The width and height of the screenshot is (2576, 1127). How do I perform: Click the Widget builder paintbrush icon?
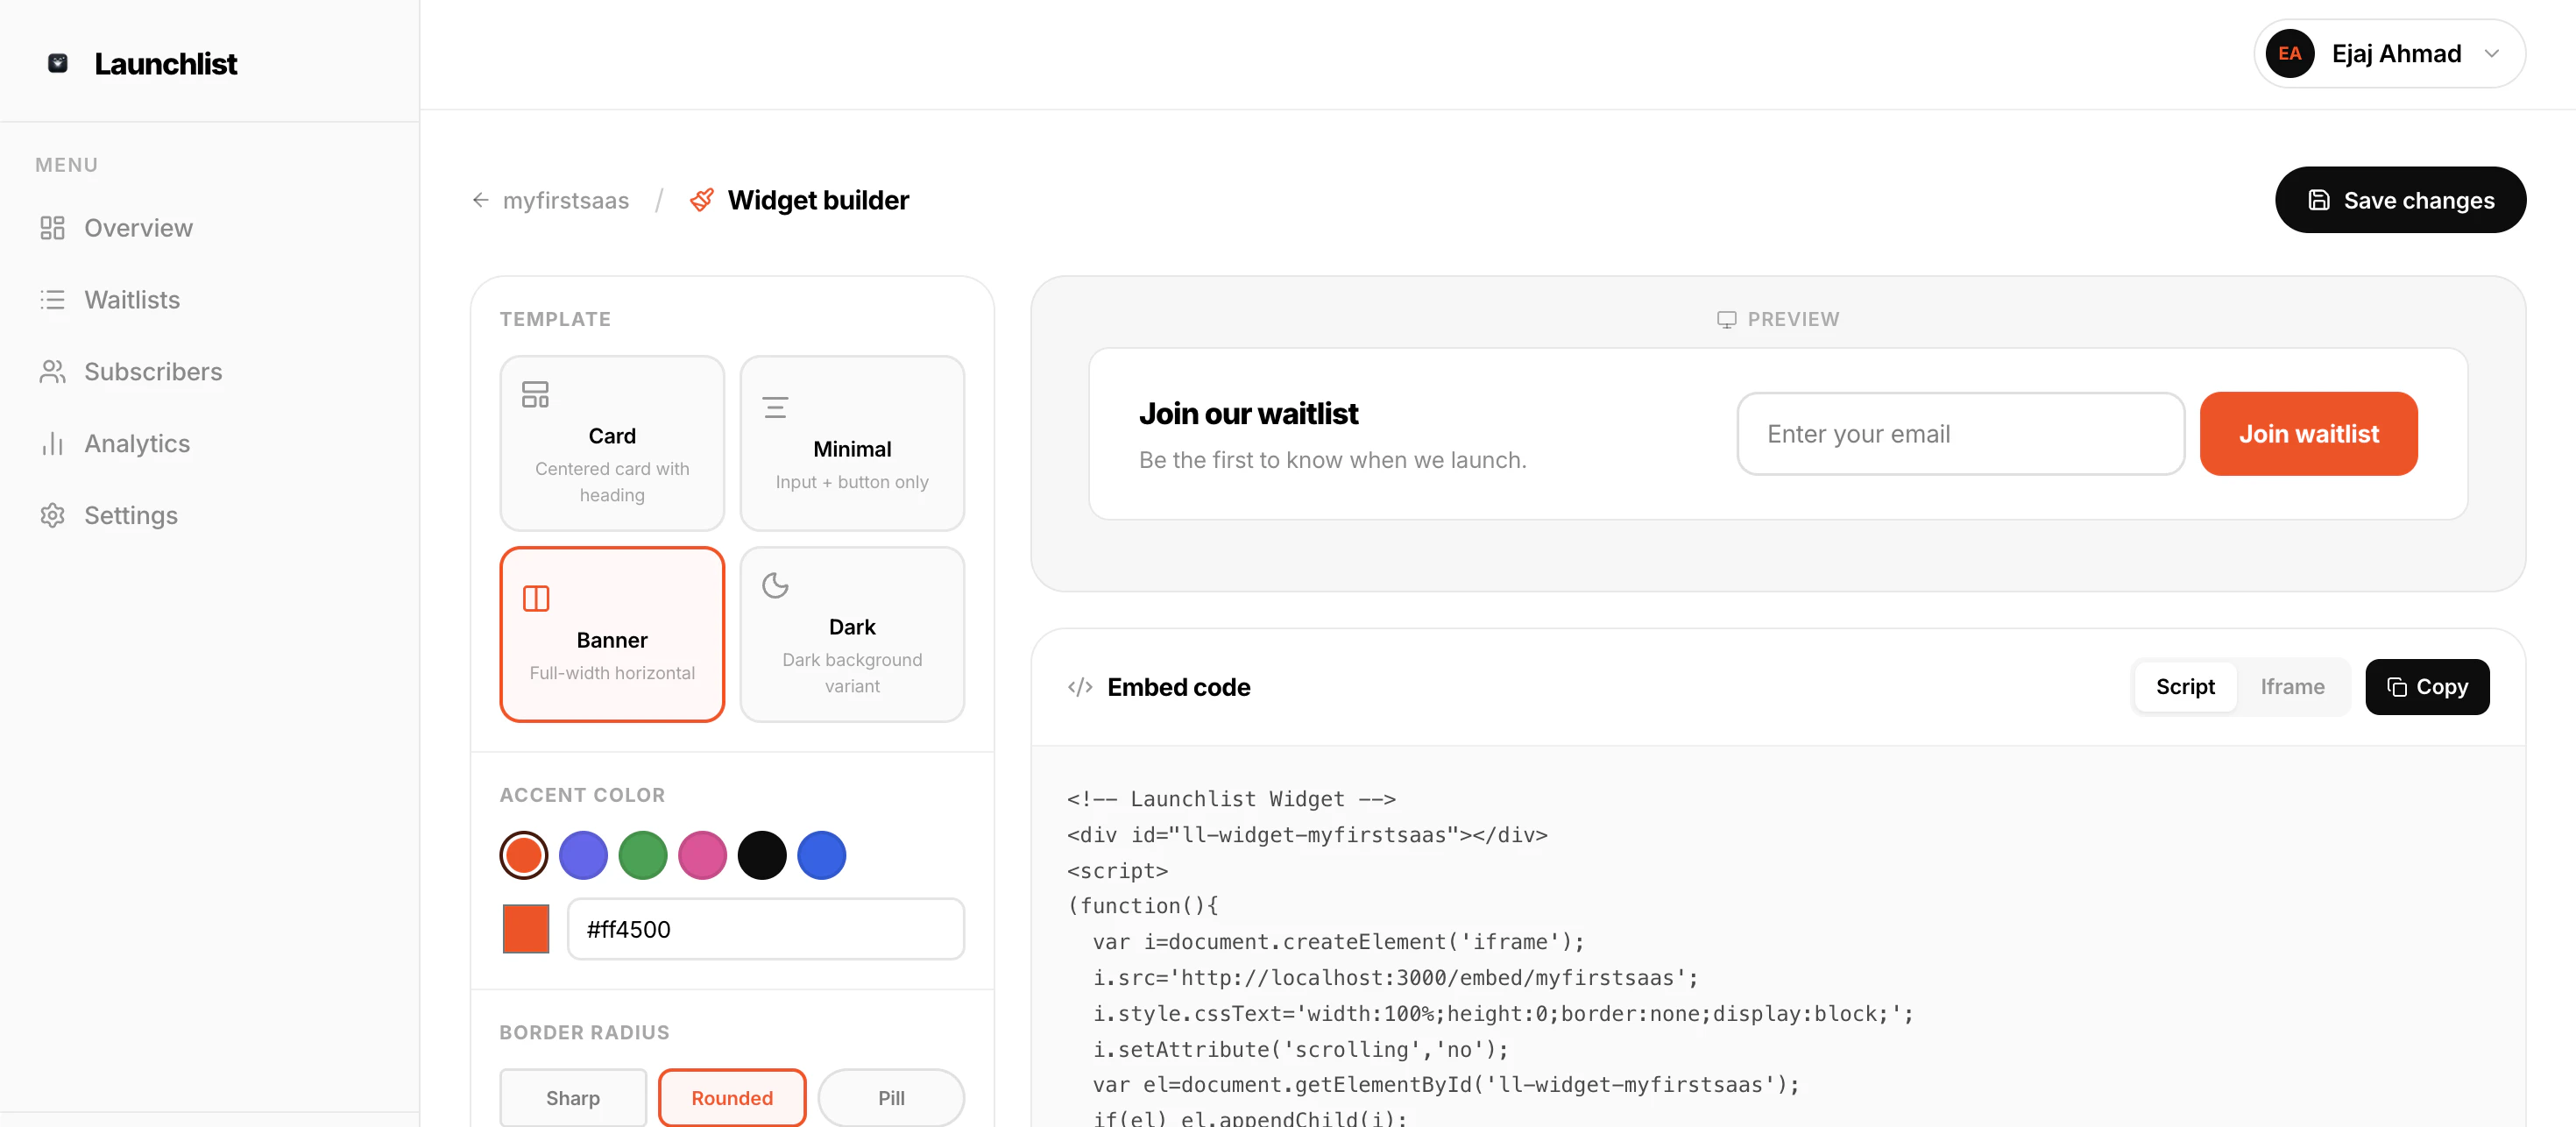click(x=702, y=200)
